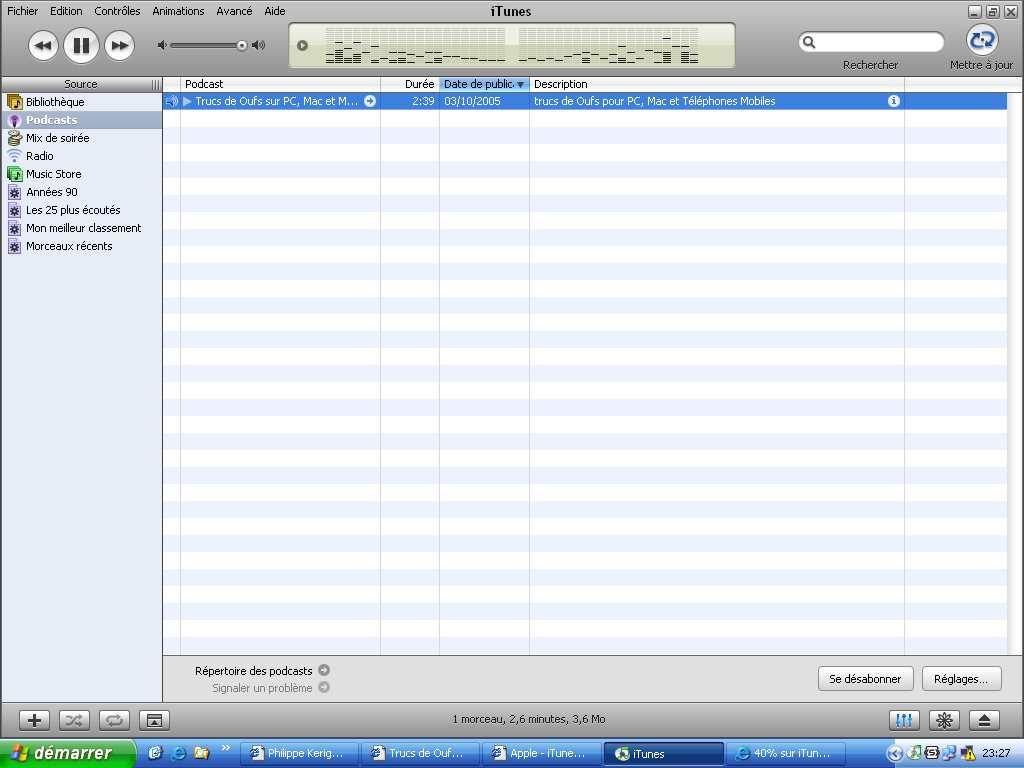Click the Mettre à jour refresh icon
1024x768 pixels.
click(982, 40)
